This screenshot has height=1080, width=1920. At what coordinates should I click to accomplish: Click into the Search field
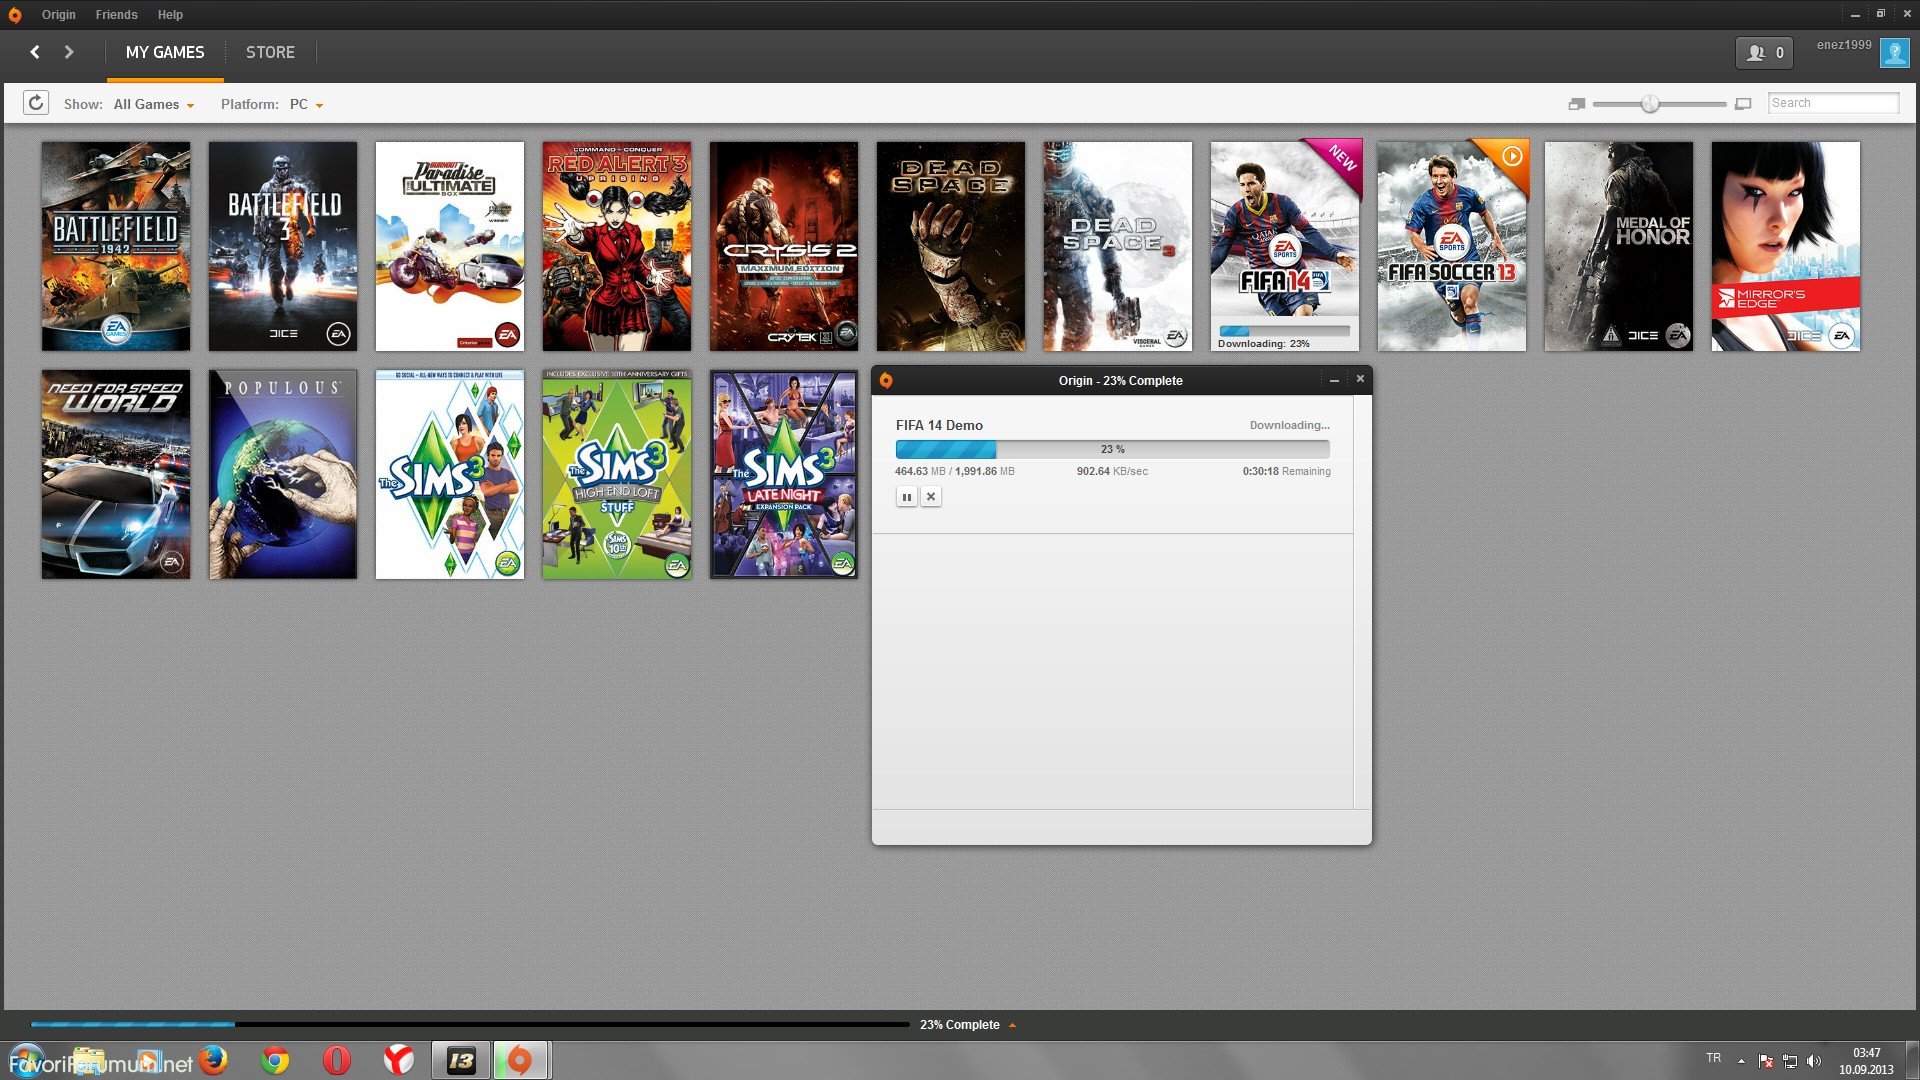coord(1832,103)
